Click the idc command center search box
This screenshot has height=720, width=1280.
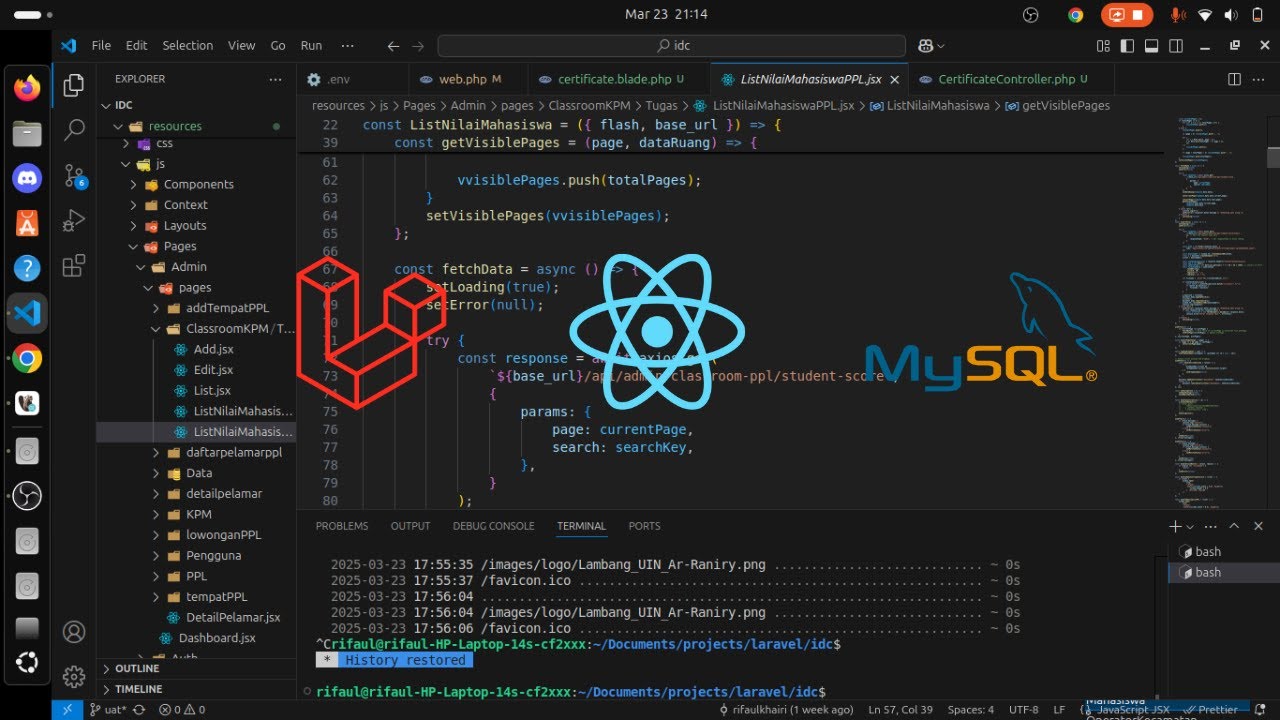click(672, 46)
